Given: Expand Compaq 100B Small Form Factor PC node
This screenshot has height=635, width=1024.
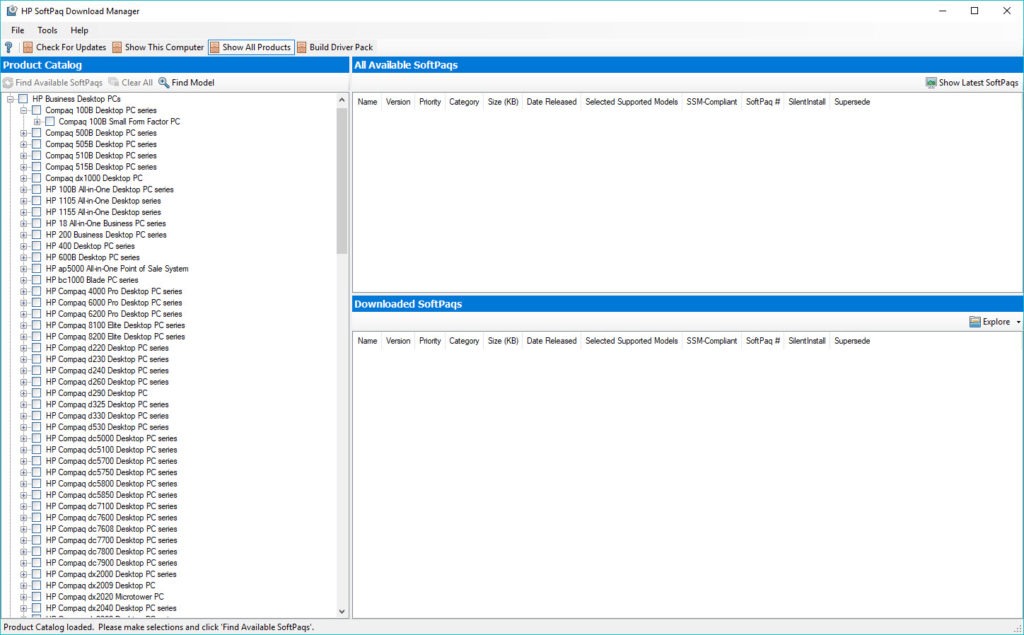Looking at the screenshot, I should (x=37, y=122).
